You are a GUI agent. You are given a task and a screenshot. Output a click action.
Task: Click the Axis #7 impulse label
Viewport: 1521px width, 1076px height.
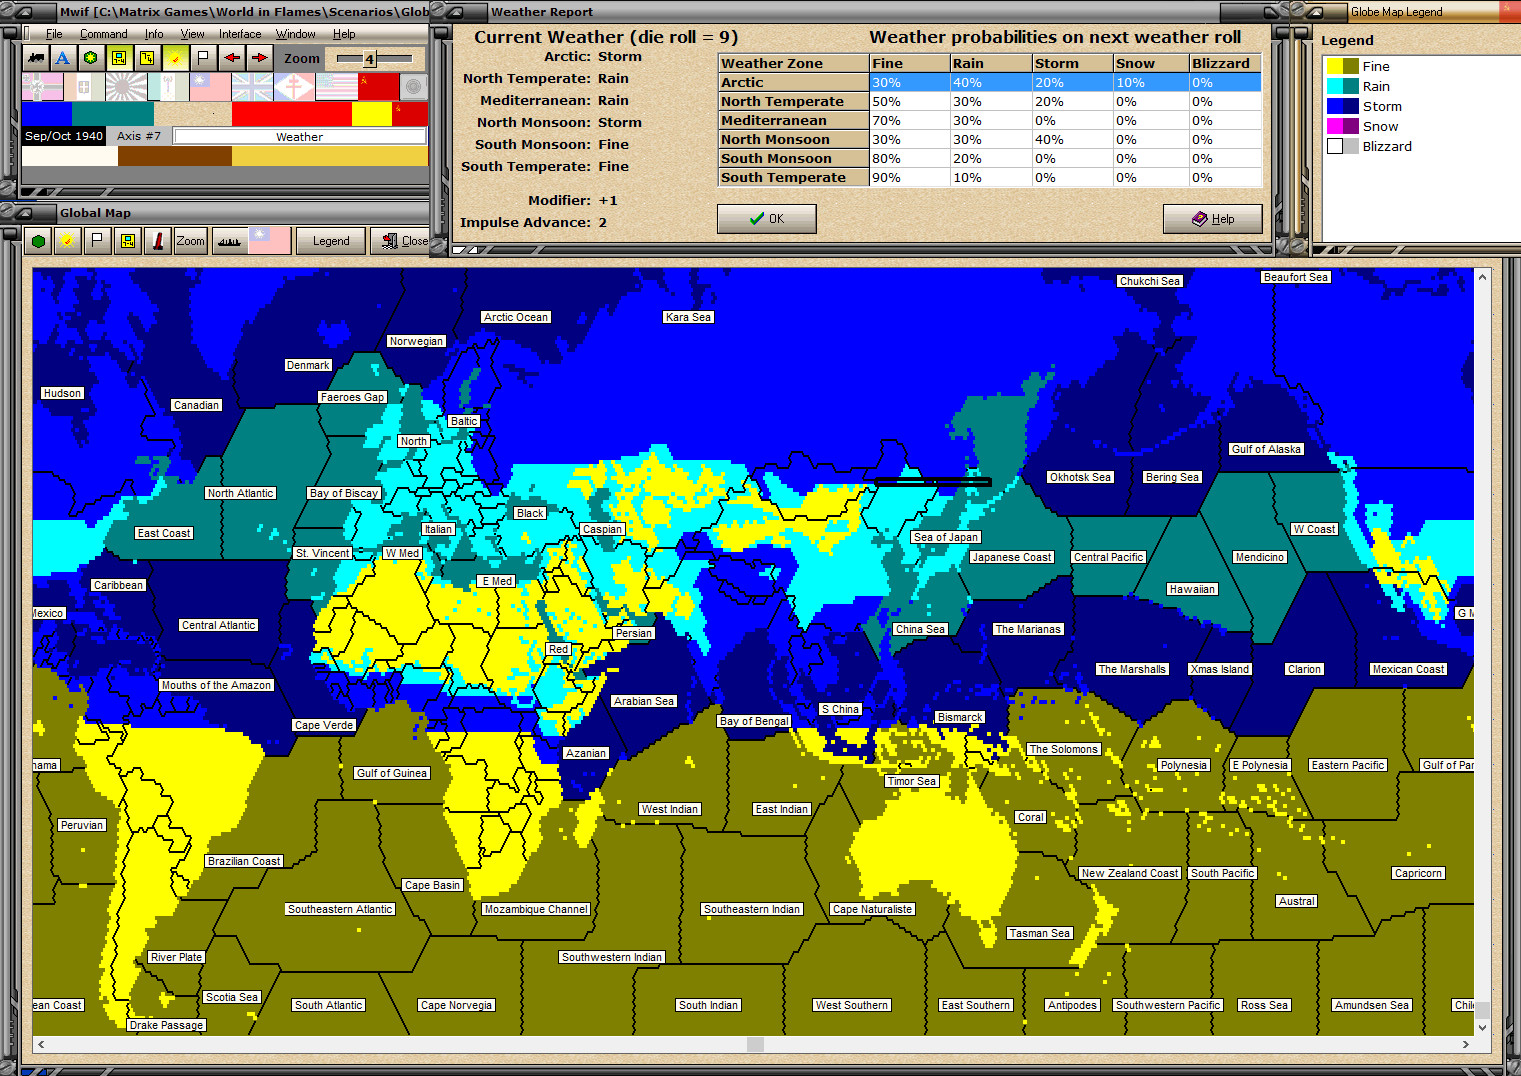[139, 136]
